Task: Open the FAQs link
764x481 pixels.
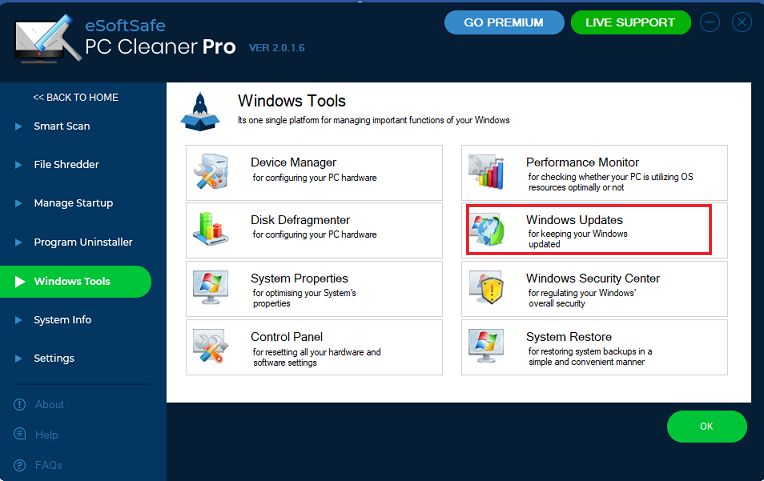Action: click(x=49, y=465)
